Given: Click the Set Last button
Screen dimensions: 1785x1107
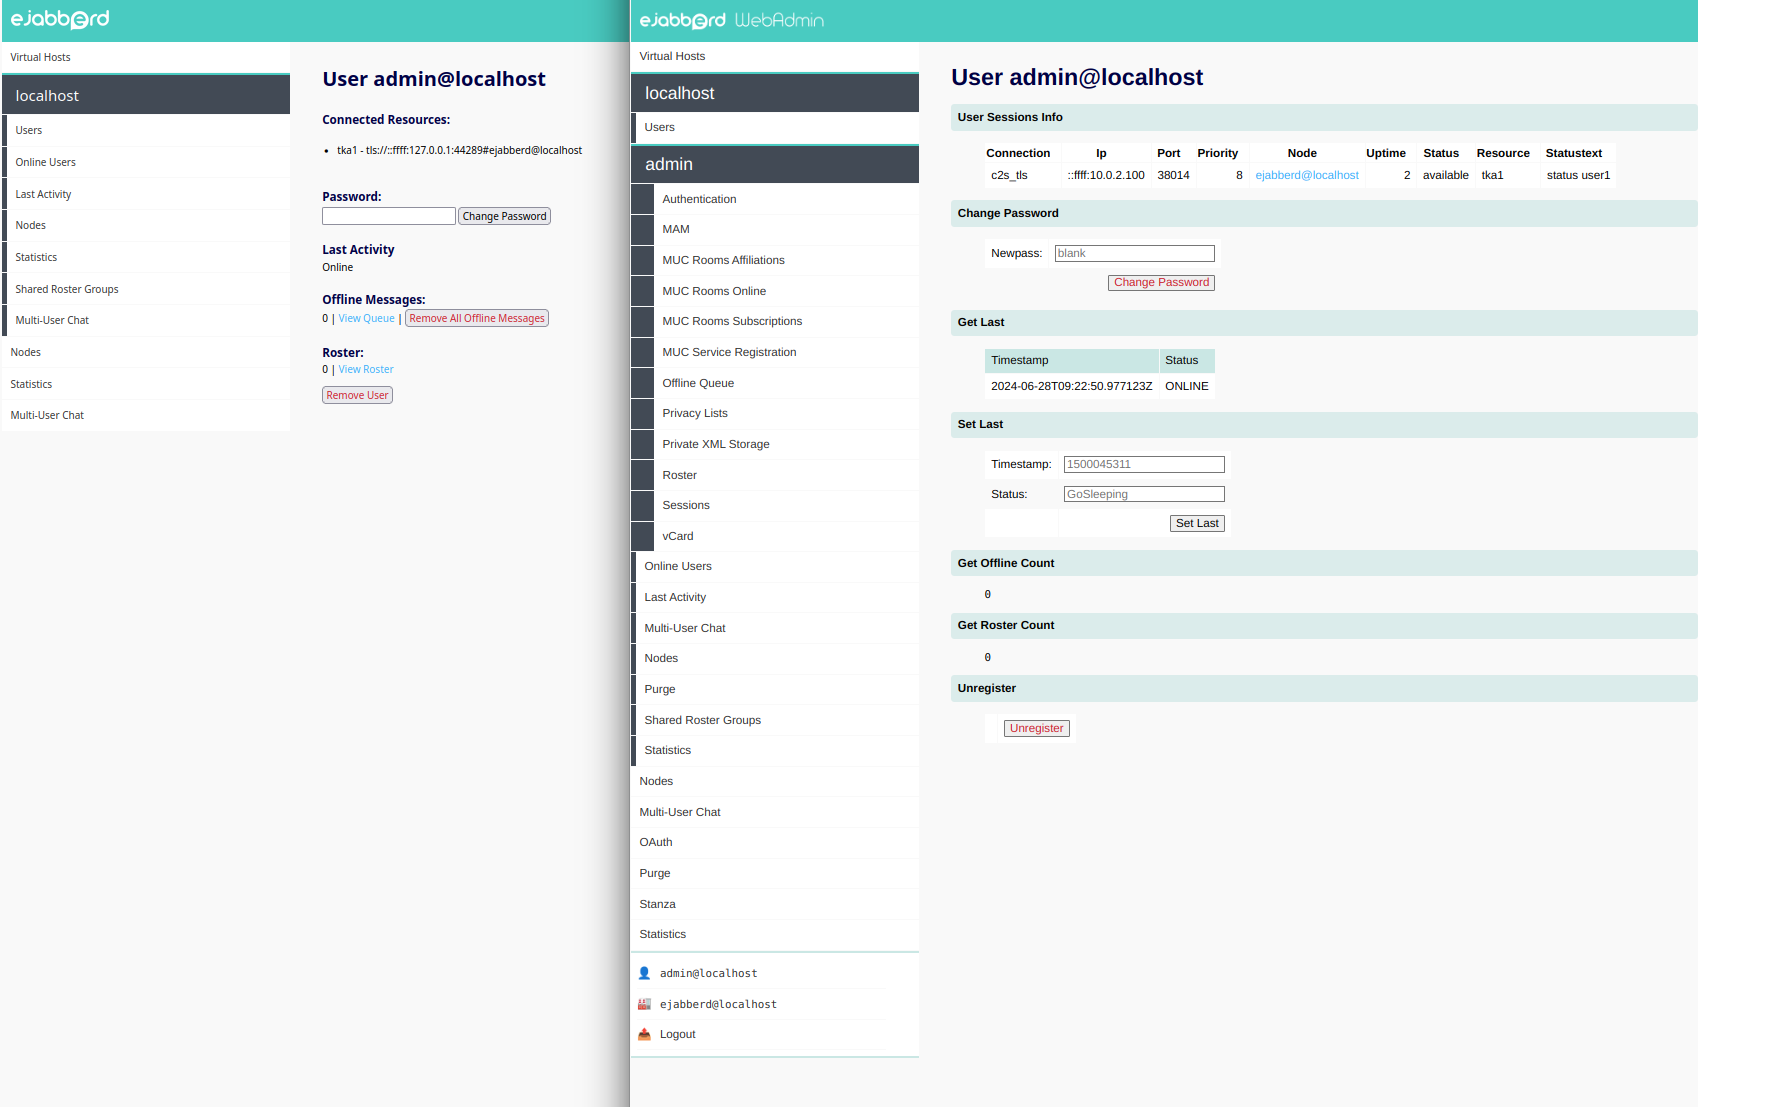Looking at the screenshot, I should pos(1197,523).
